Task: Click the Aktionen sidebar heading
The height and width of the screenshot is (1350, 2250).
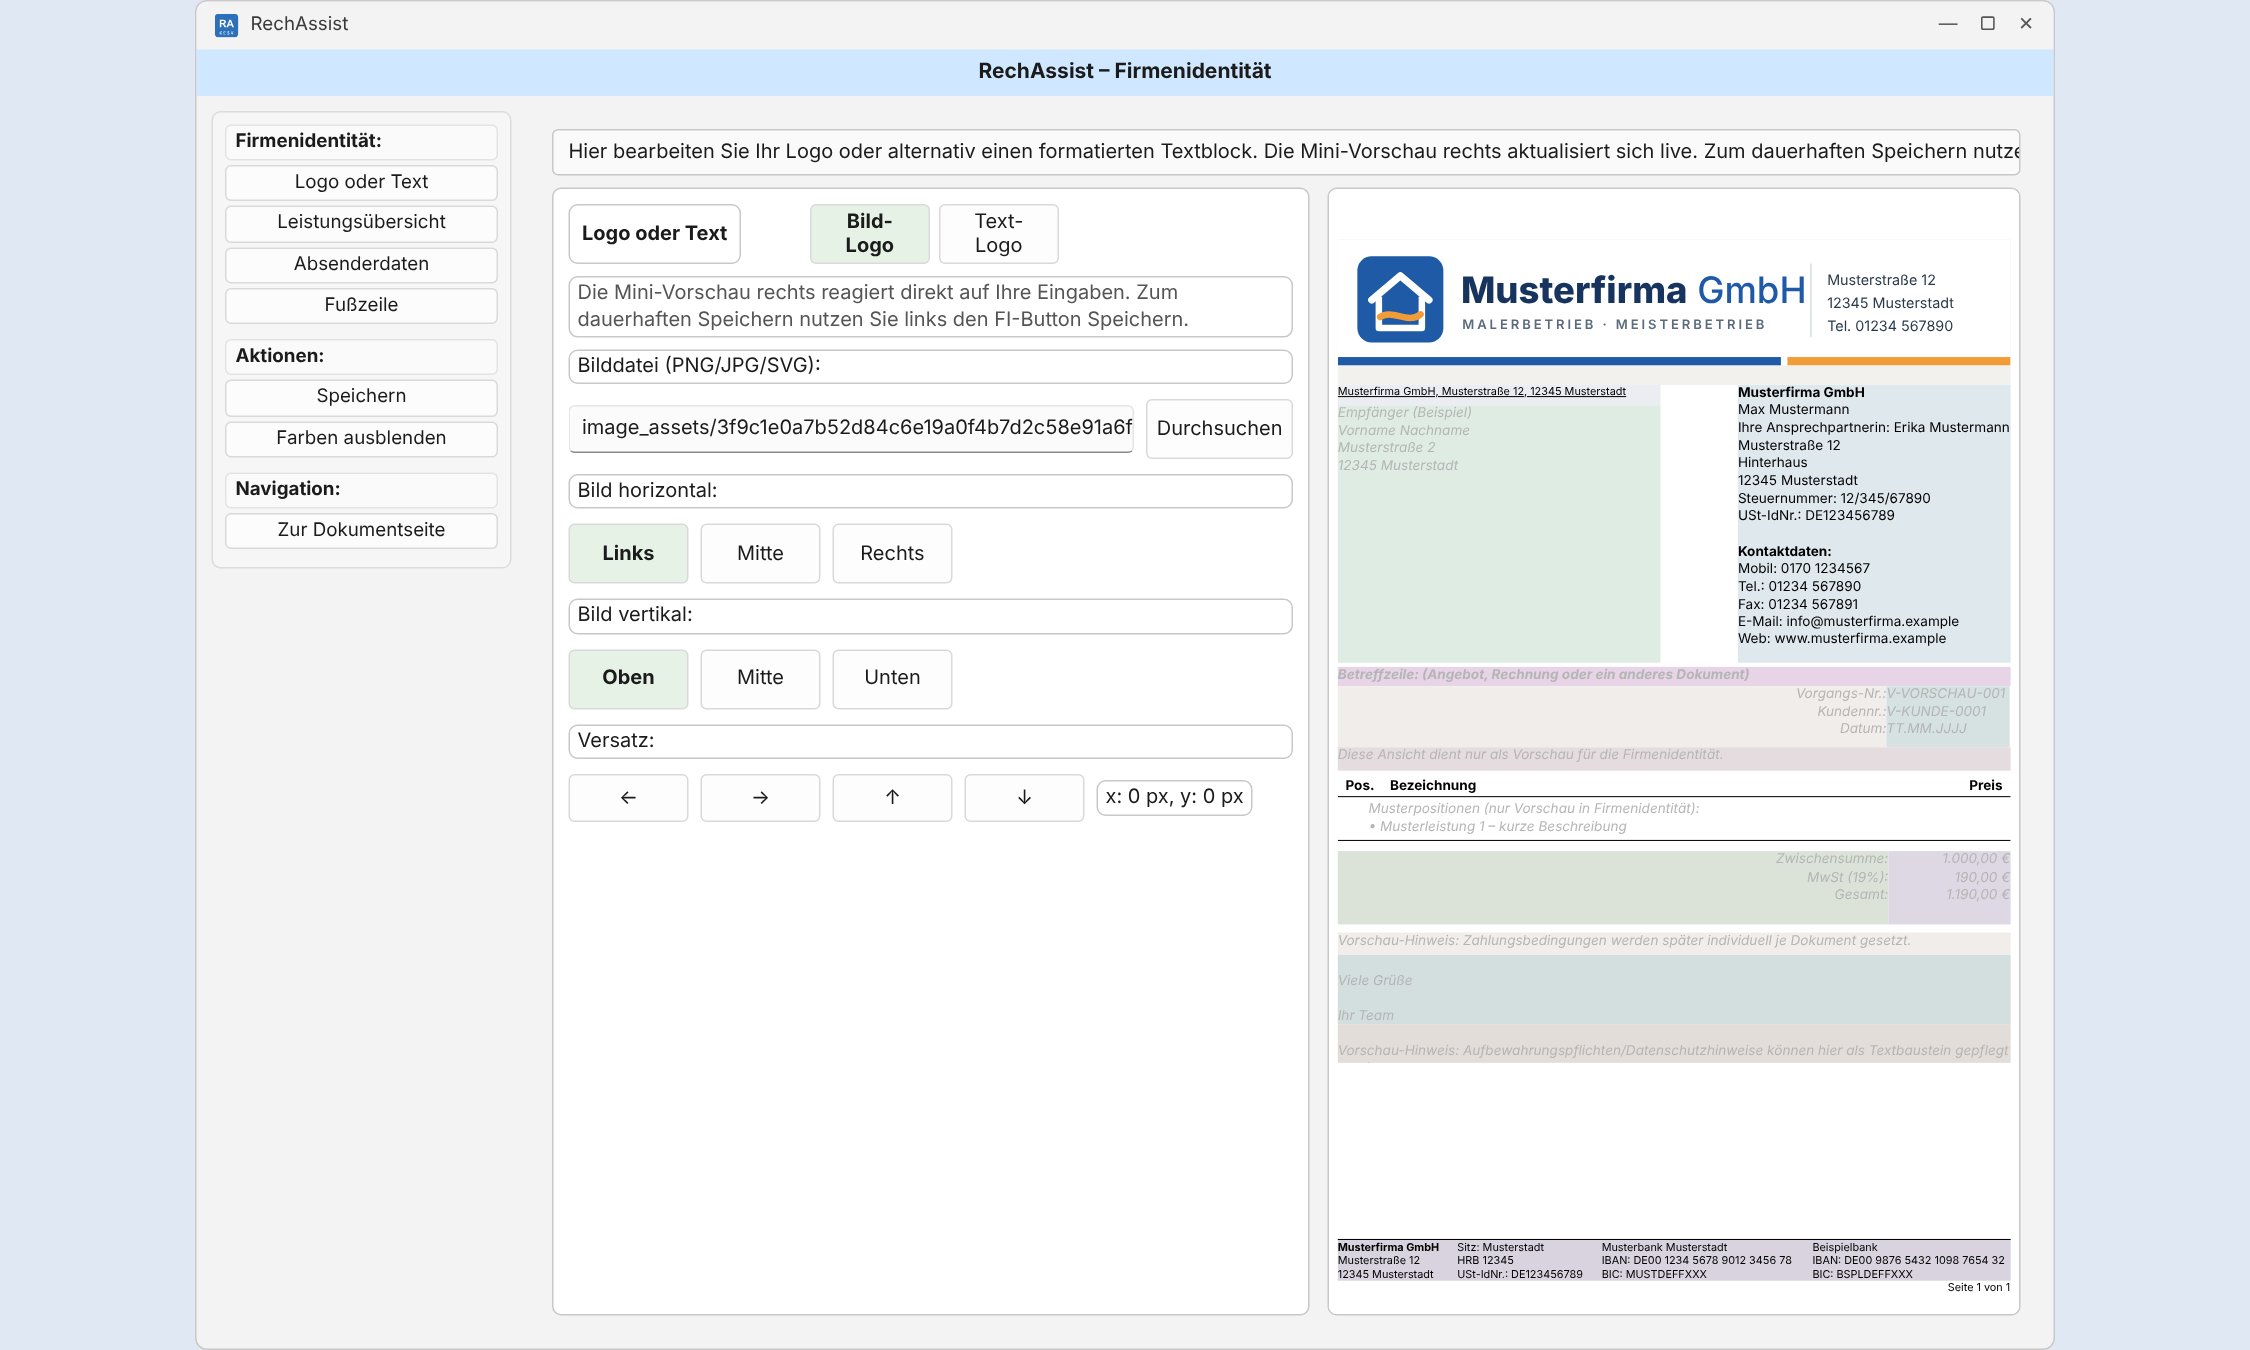Action: tap(361, 356)
